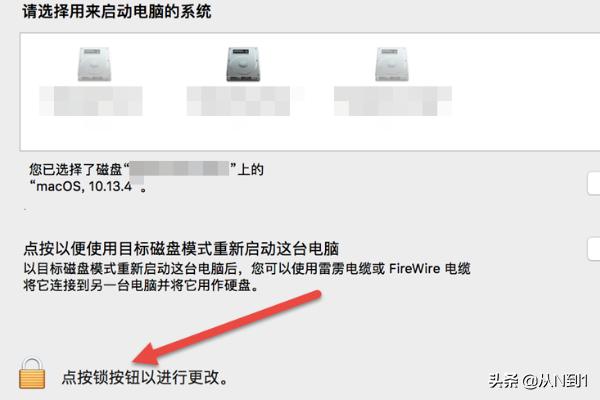Select the middle highlighted startup disk icon
Image resolution: width=600 pixels, height=400 pixels.
pyautogui.click(x=243, y=64)
